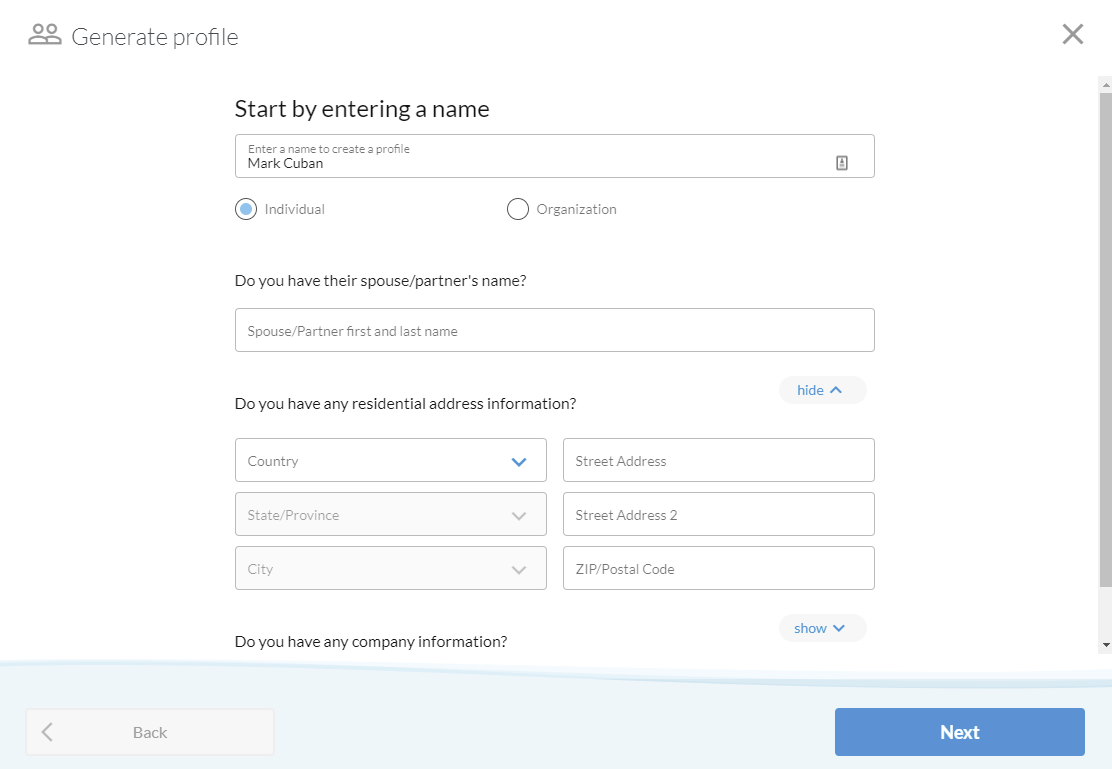Deselect the Individual profile type option
The image size is (1112, 769).
tap(245, 209)
